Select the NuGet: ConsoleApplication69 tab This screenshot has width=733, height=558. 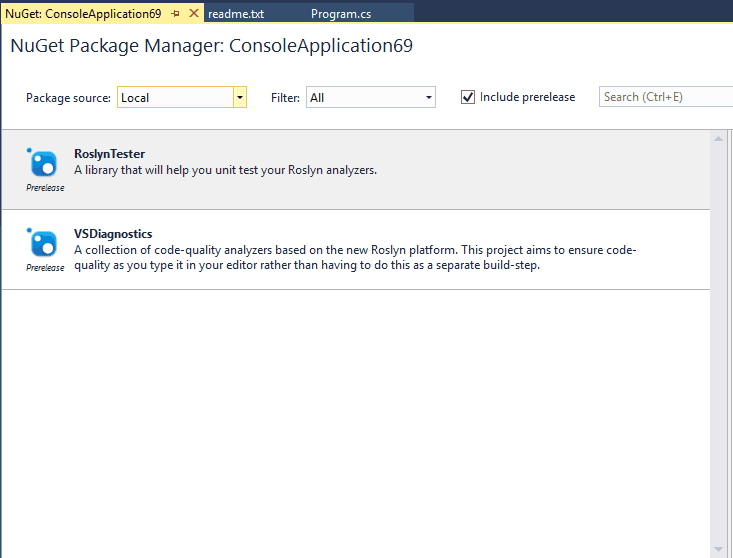[x=83, y=14]
